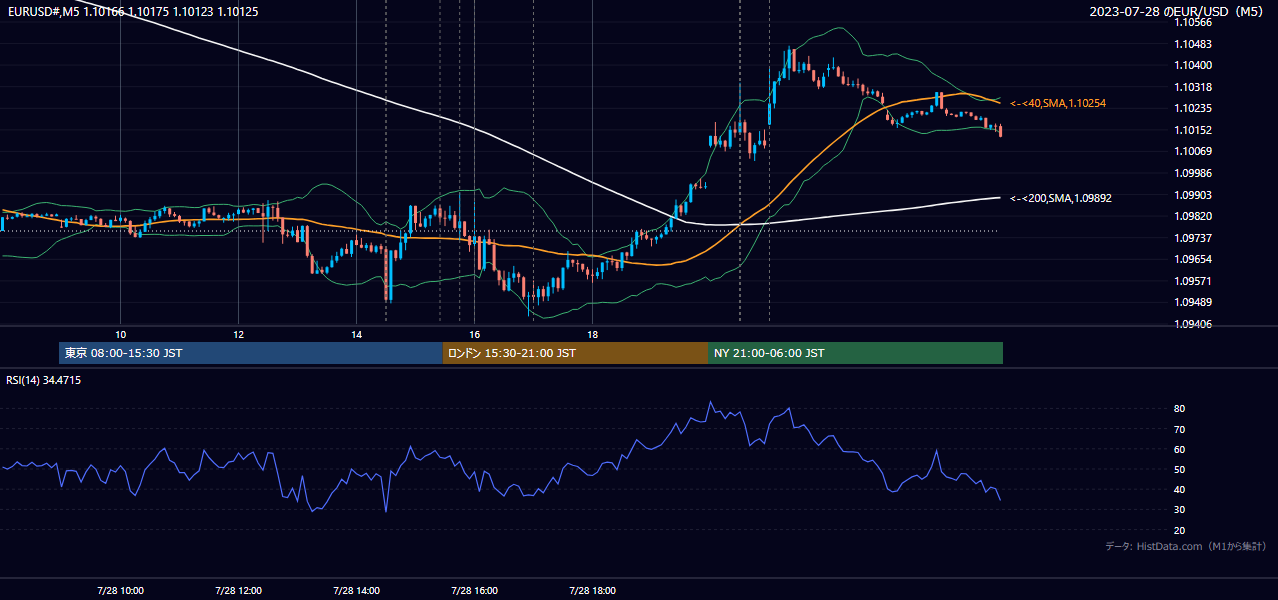The height and width of the screenshot is (600, 1278).
Task: Click the hour label 12 under price chart
Action: [x=238, y=334]
